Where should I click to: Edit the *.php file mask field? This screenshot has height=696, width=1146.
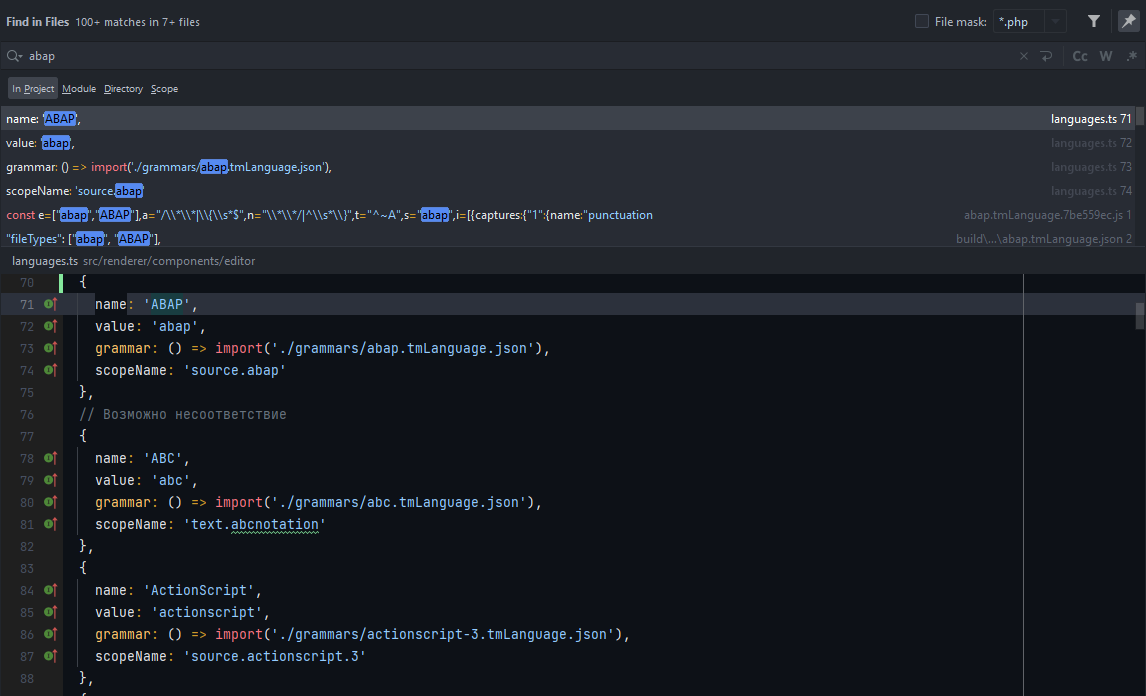(x=1019, y=22)
